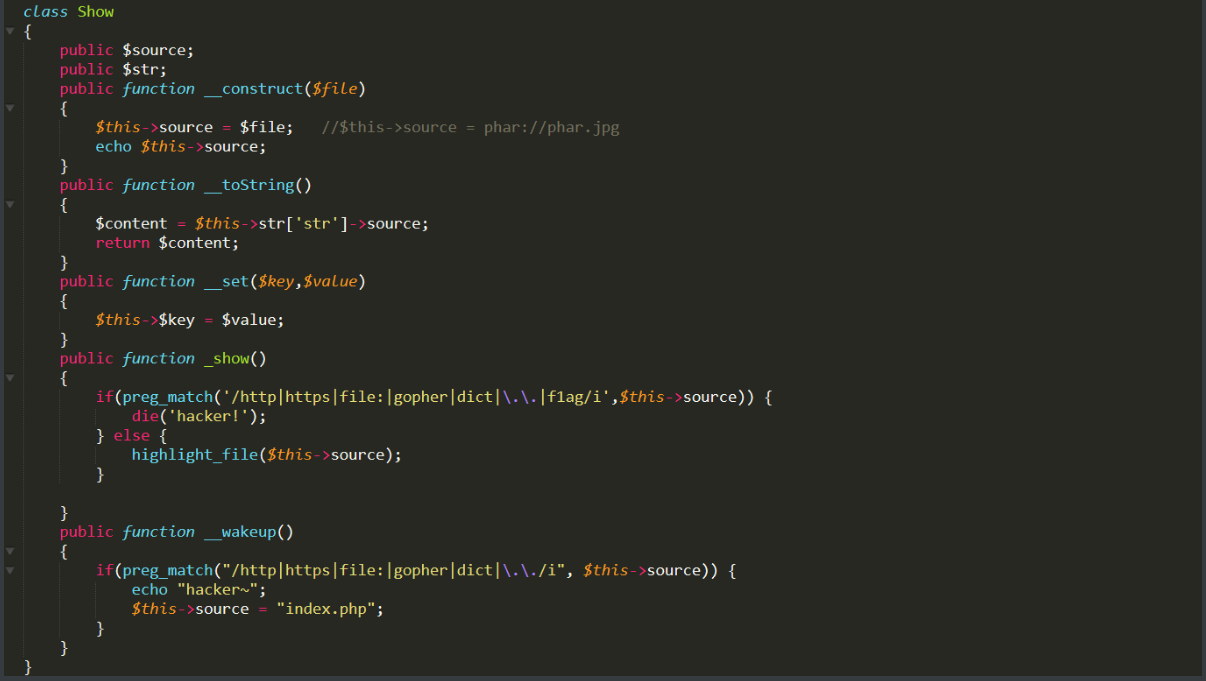Click the '$content' variable assignment
Image resolution: width=1206 pixels, height=681 pixels.
click(131, 223)
